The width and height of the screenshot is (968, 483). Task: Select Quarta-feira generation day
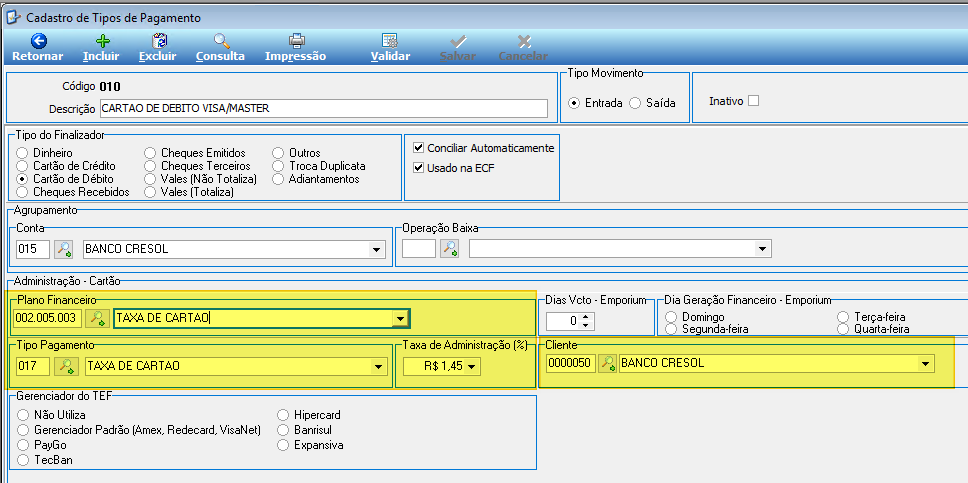click(843, 329)
